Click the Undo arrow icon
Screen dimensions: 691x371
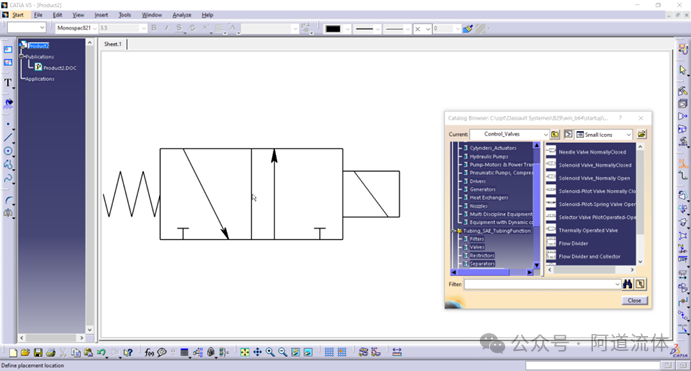(101, 352)
